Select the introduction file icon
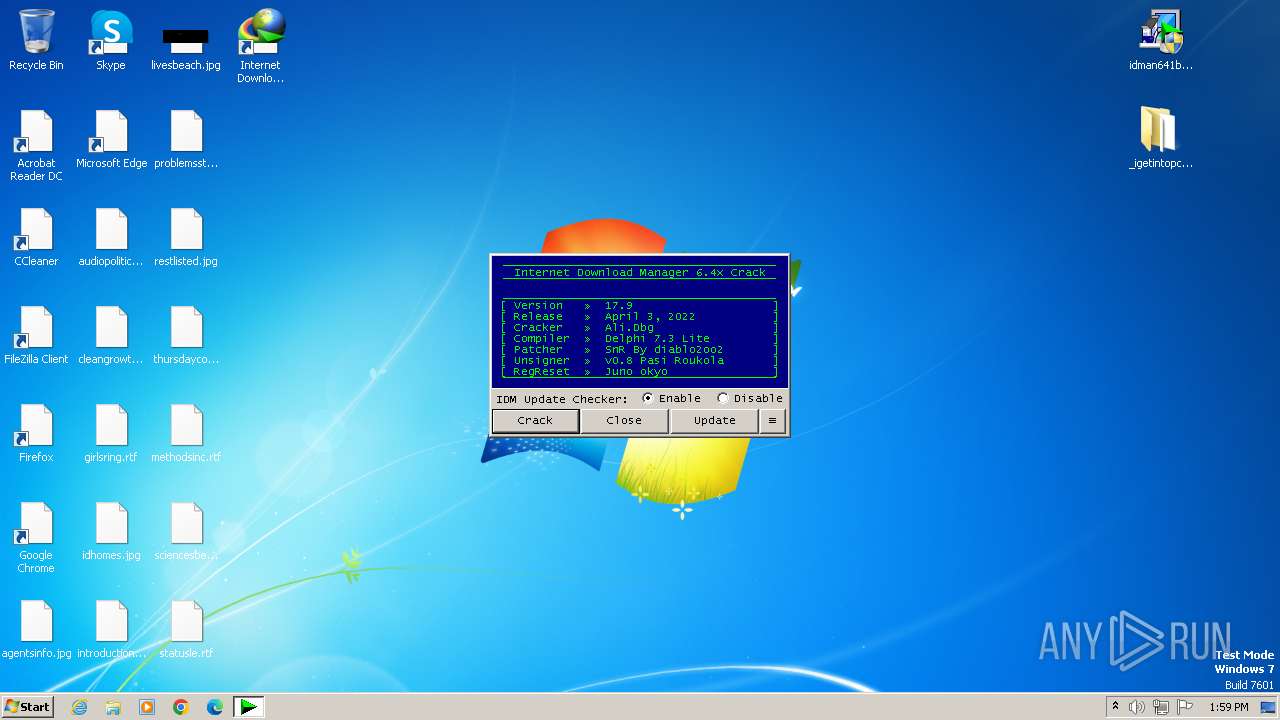Viewport: 1280px width, 720px height. (111, 630)
